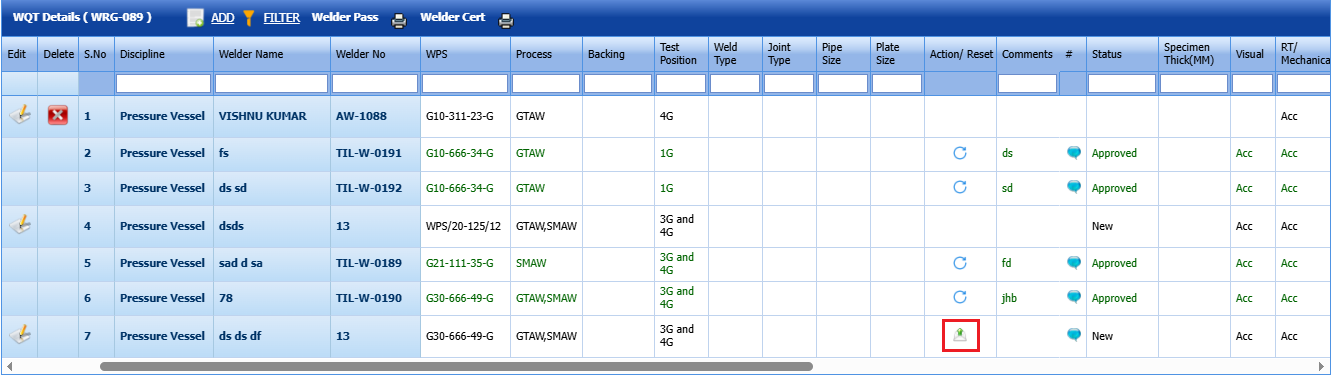
Task: Delete the VISHNU KUMAR row
Action: [x=58, y=116]
